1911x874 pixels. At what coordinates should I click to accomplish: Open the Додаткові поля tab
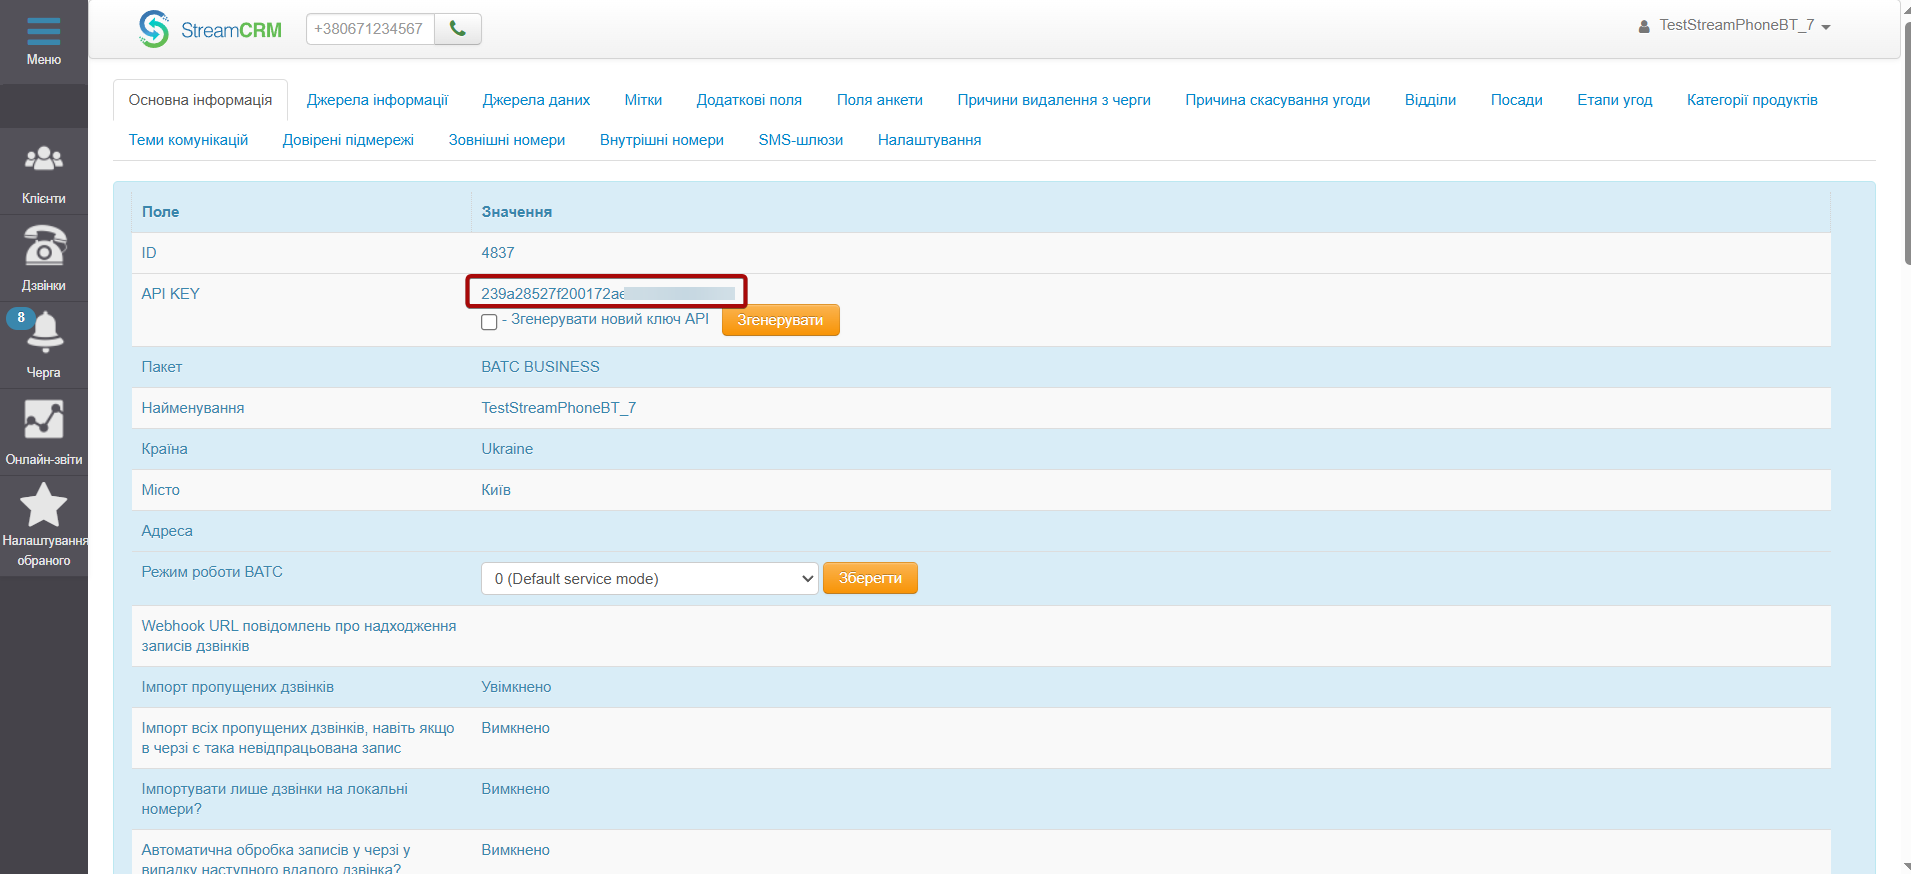[749, 100]
